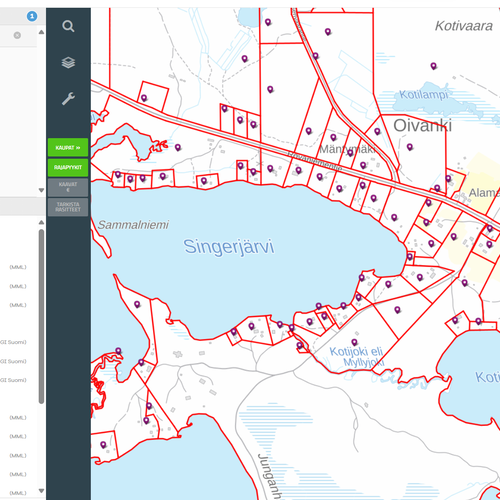Open the wrench tools menu

point(68,99)
